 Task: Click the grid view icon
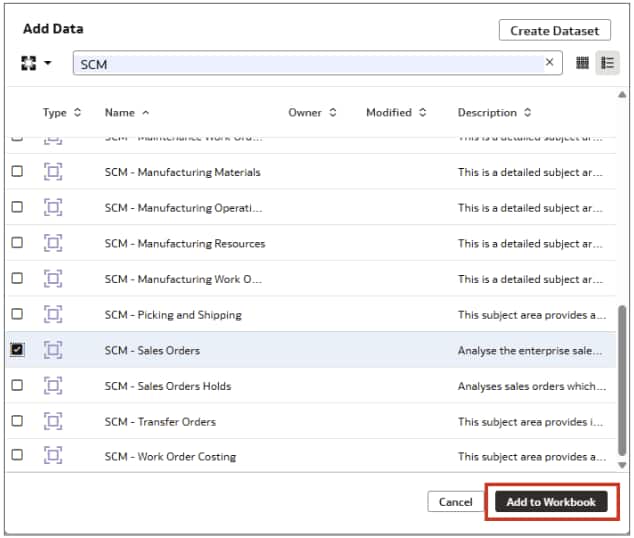click(x=582, y=63)
